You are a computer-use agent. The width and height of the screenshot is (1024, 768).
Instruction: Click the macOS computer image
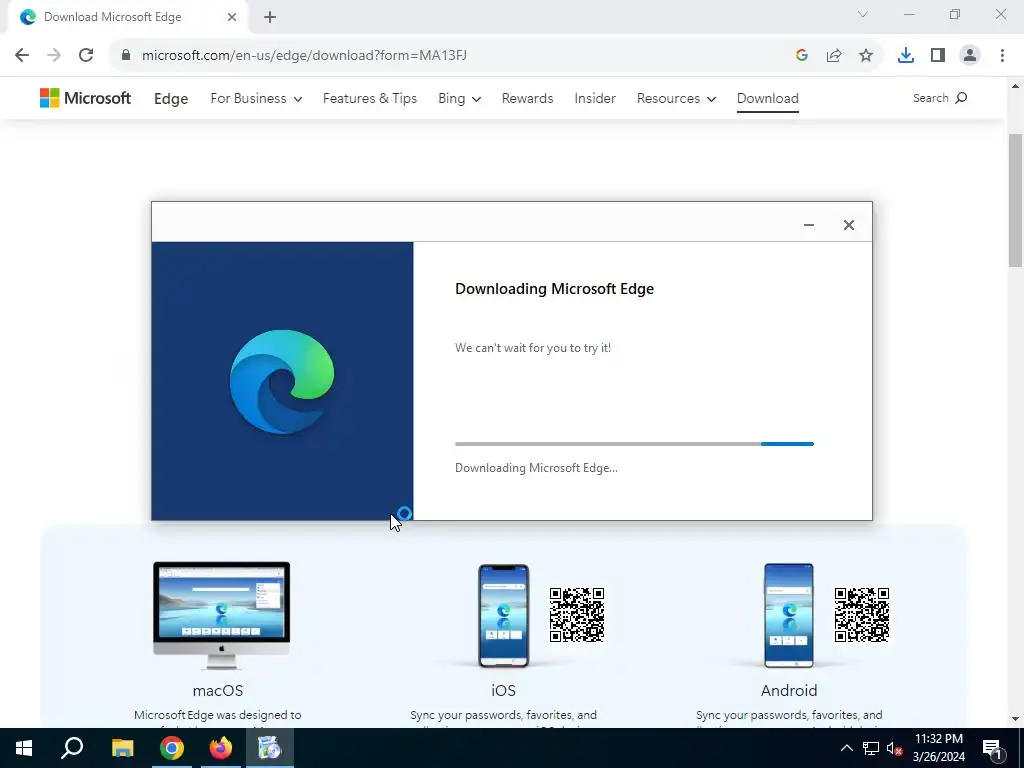pyautogui.click(x=221, y=615)
